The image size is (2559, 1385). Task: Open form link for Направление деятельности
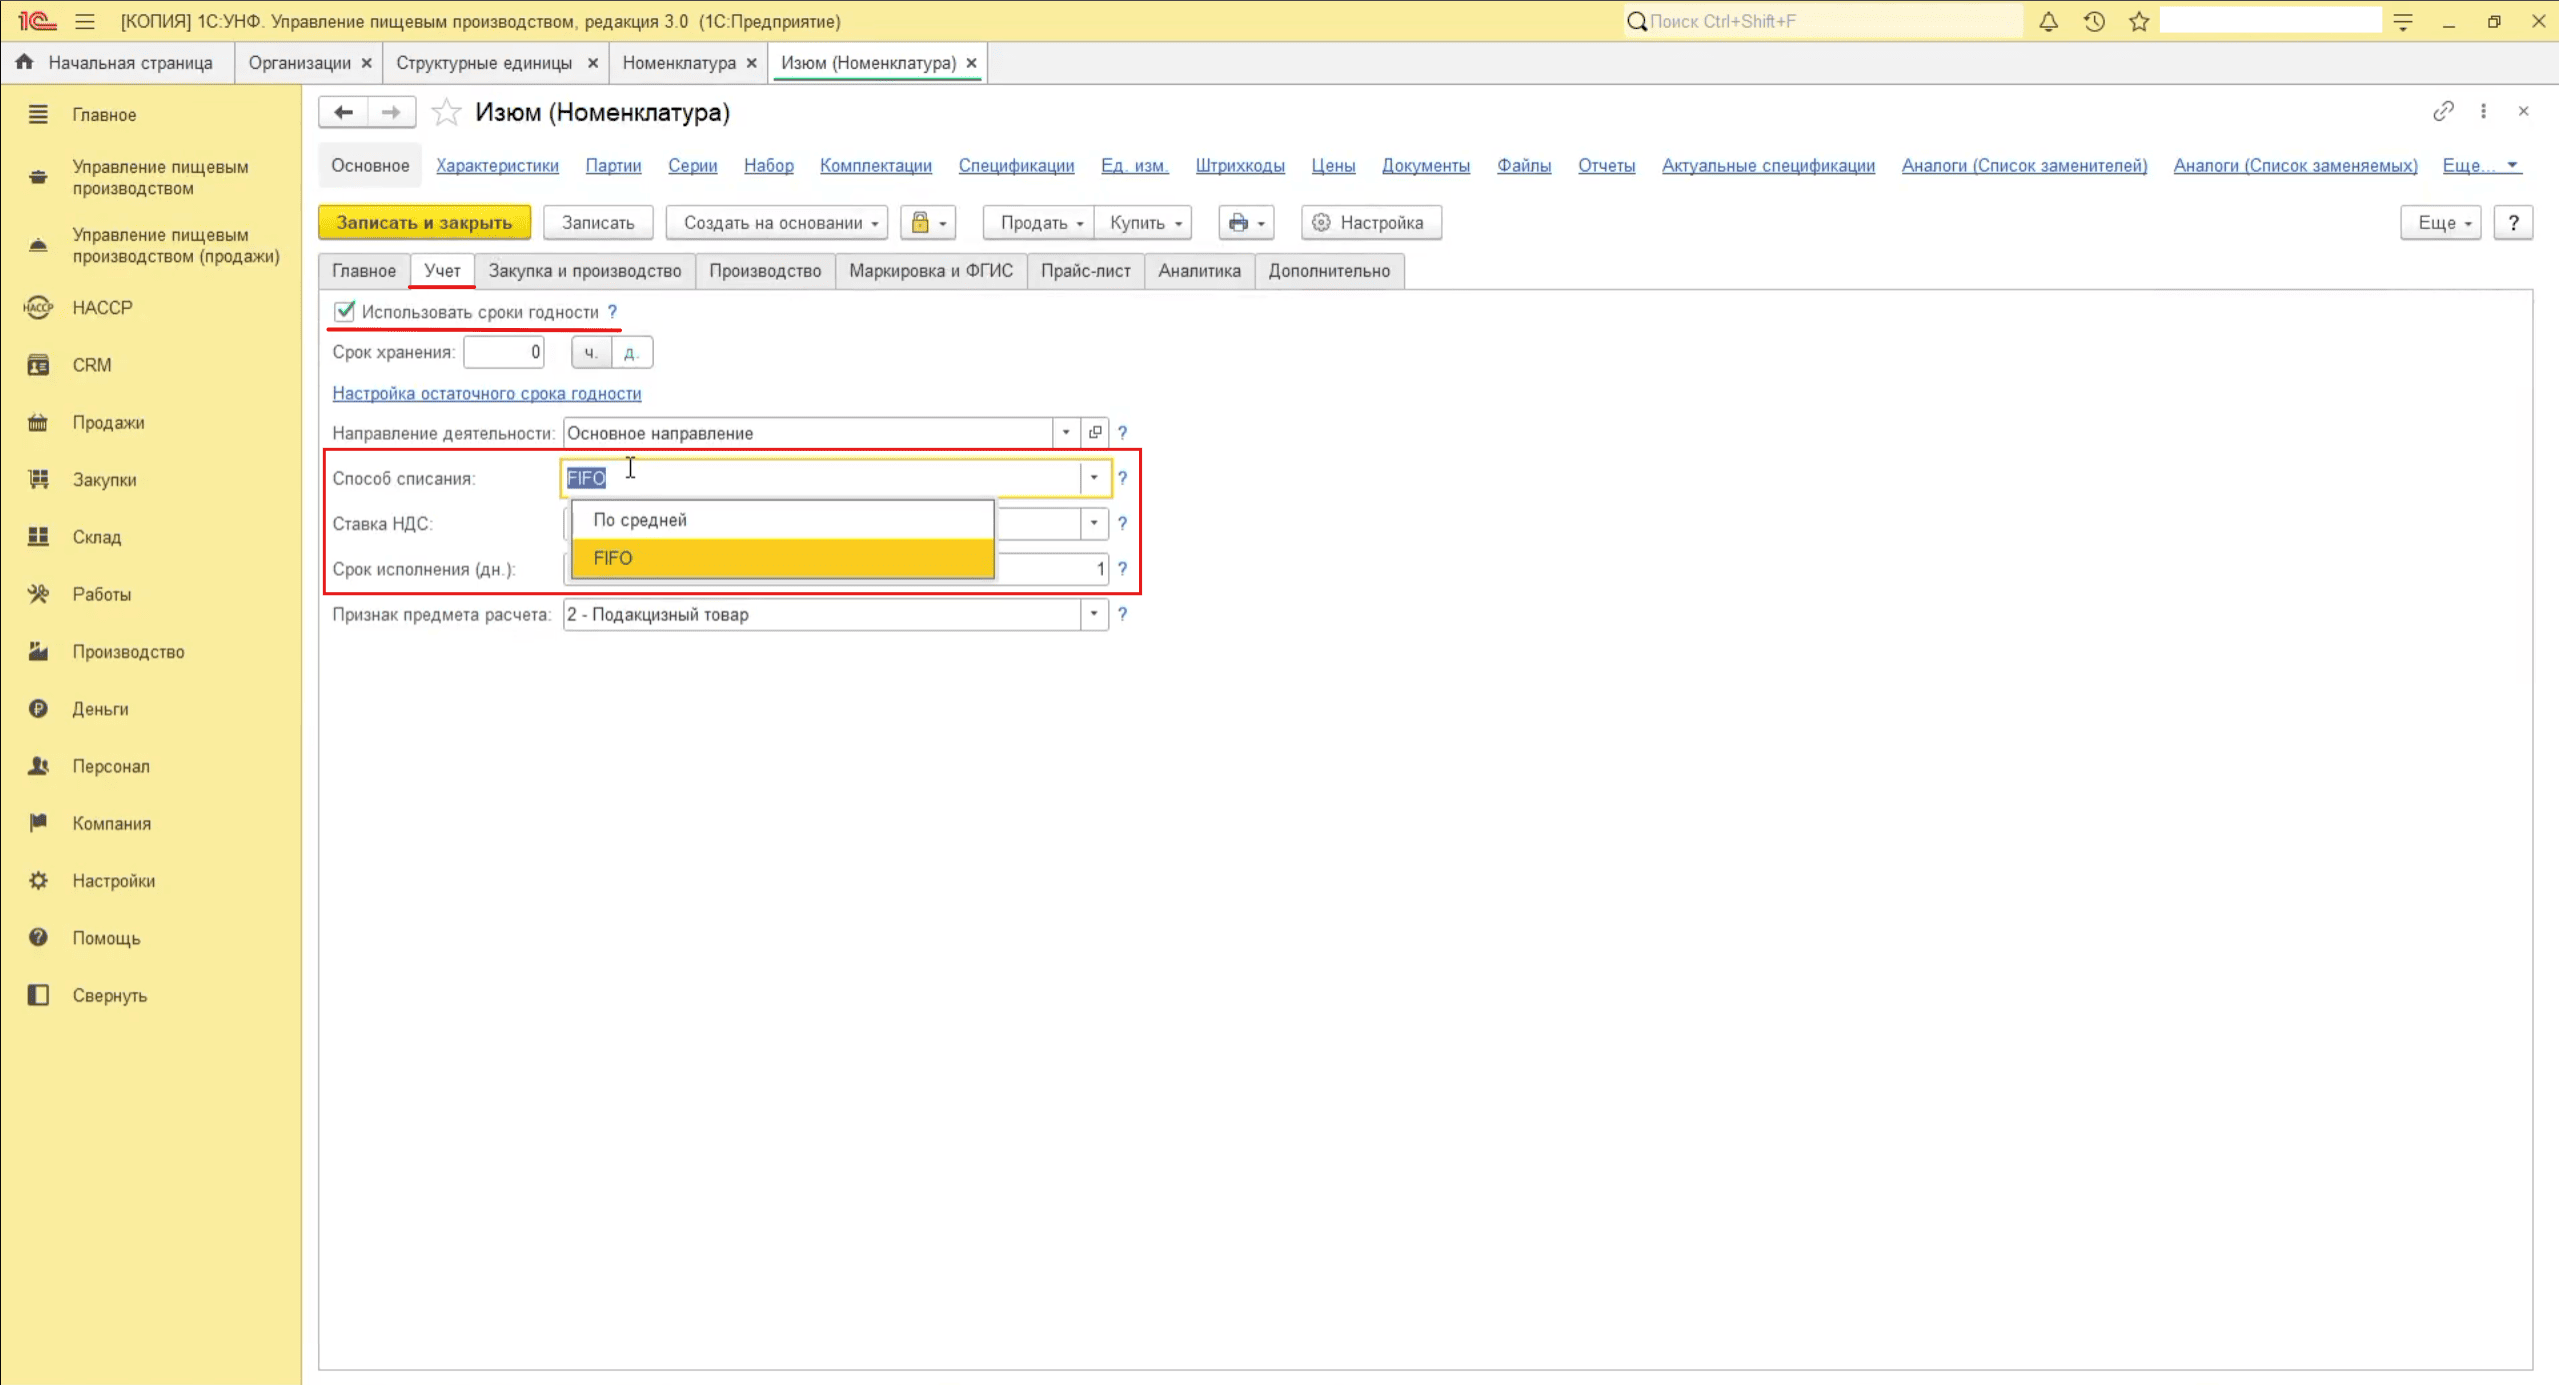(1095, 432)
